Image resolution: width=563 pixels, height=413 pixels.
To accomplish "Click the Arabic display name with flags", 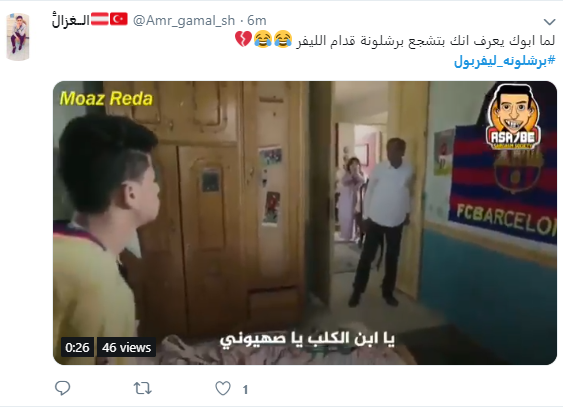I will click(x=90, y=20).
